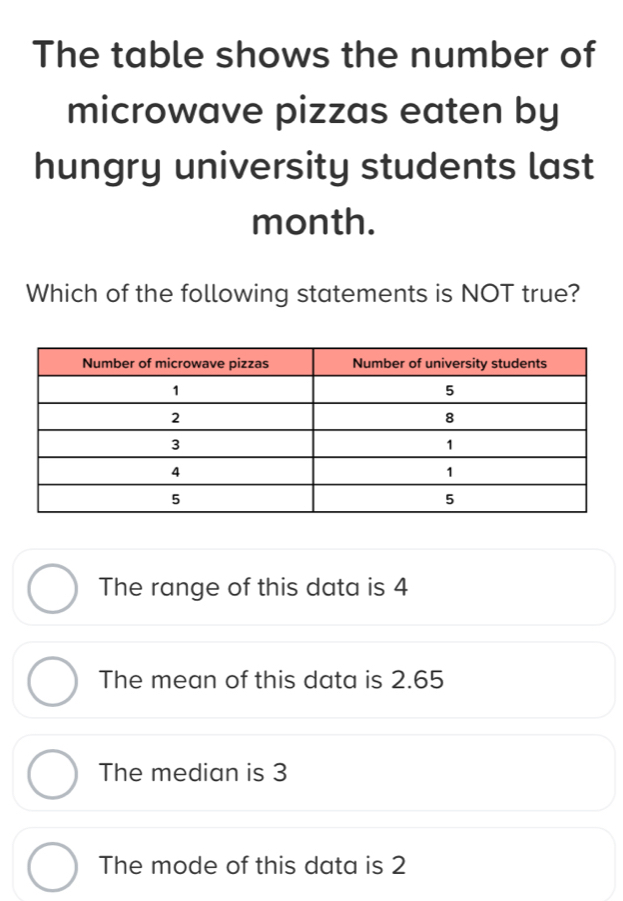Click "Number of university students" column header

click(449, 362)
